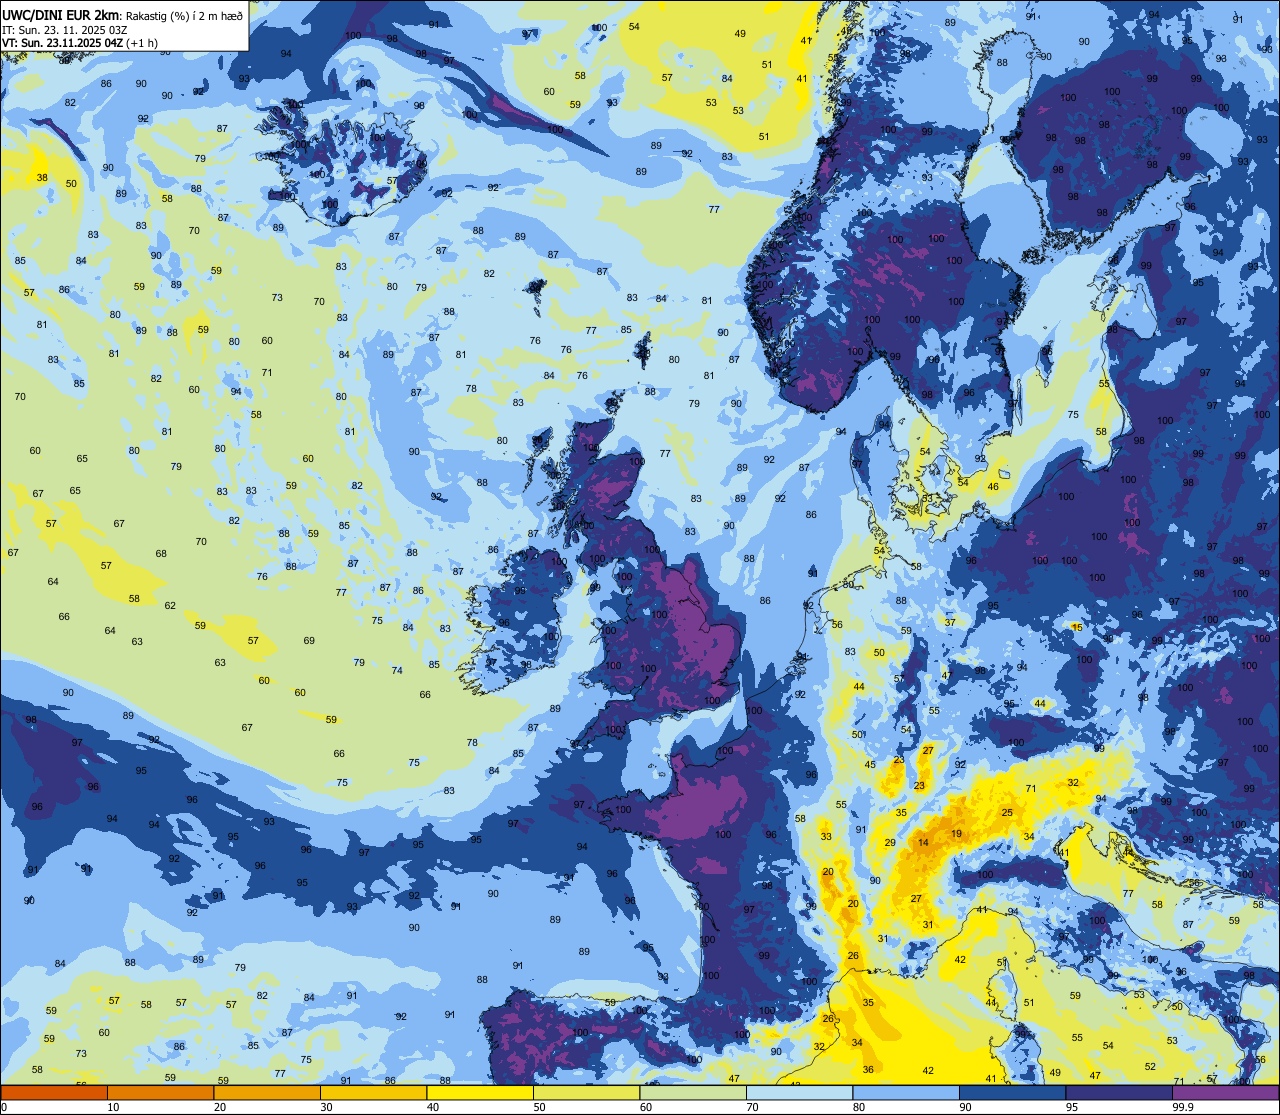Click the humidity value '38' on the map
The width and height of the screenshot is (1280, 1115).
[x=42, y=178]
